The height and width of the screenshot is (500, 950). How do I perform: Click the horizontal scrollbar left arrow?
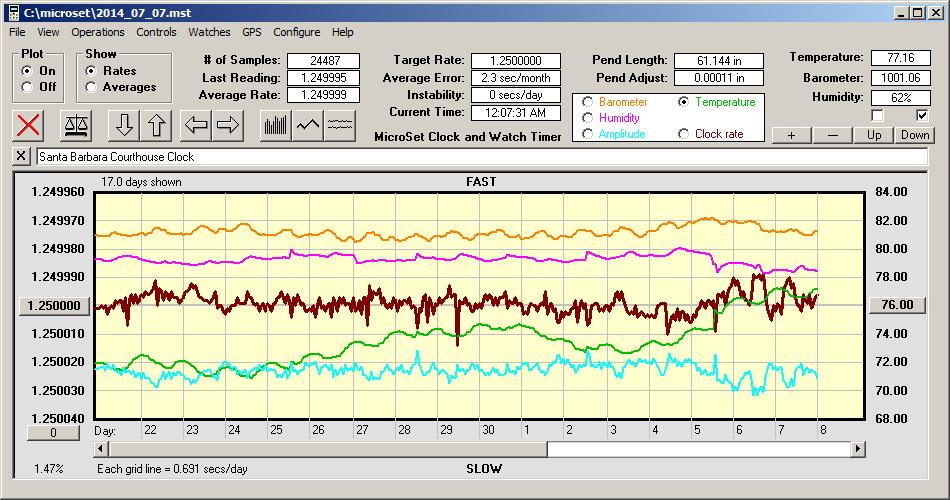click(102, 449)
